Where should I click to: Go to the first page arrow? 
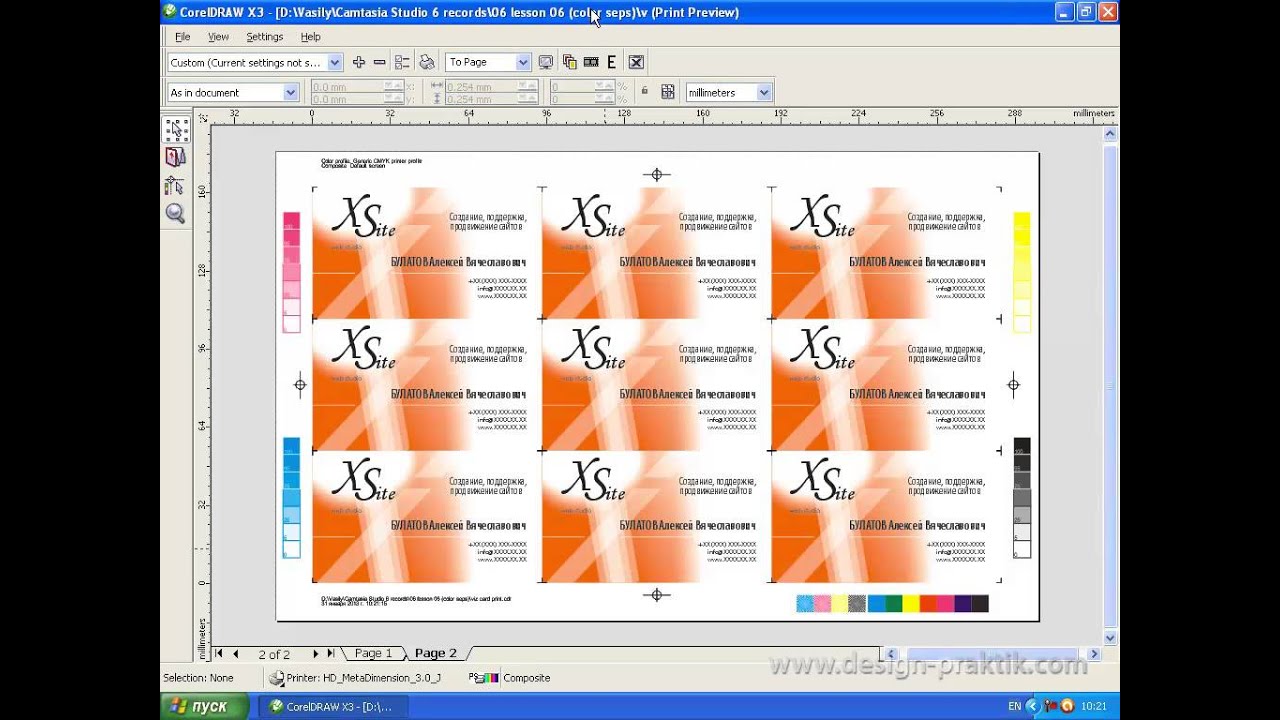coord(220,654)
